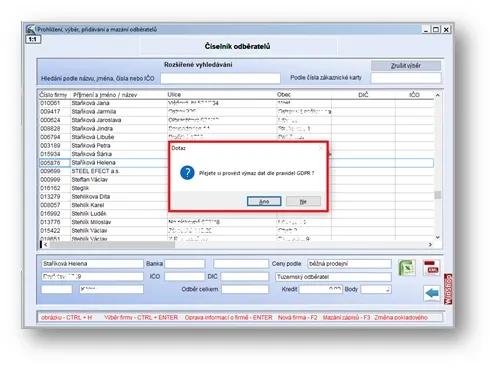The image size is (497, 371).
Task: Close the Dotaz dialog
Action: tap(321, 148)
